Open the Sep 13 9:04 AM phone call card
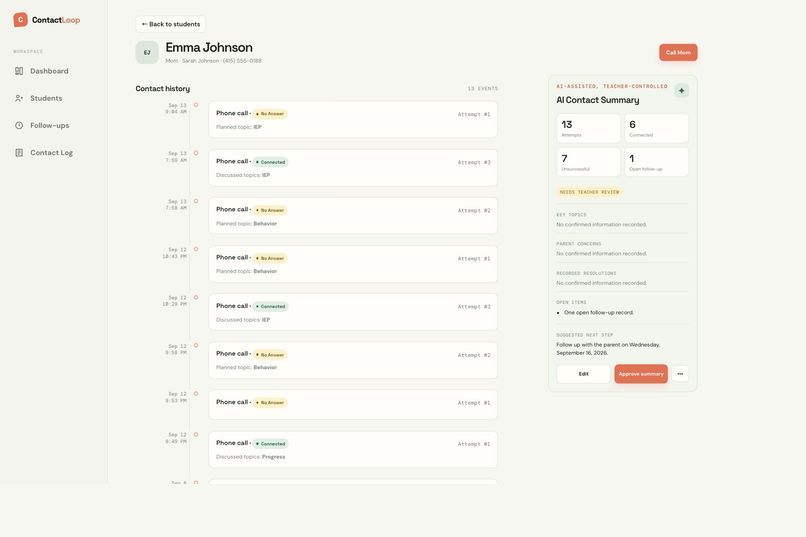 point(353,119)
